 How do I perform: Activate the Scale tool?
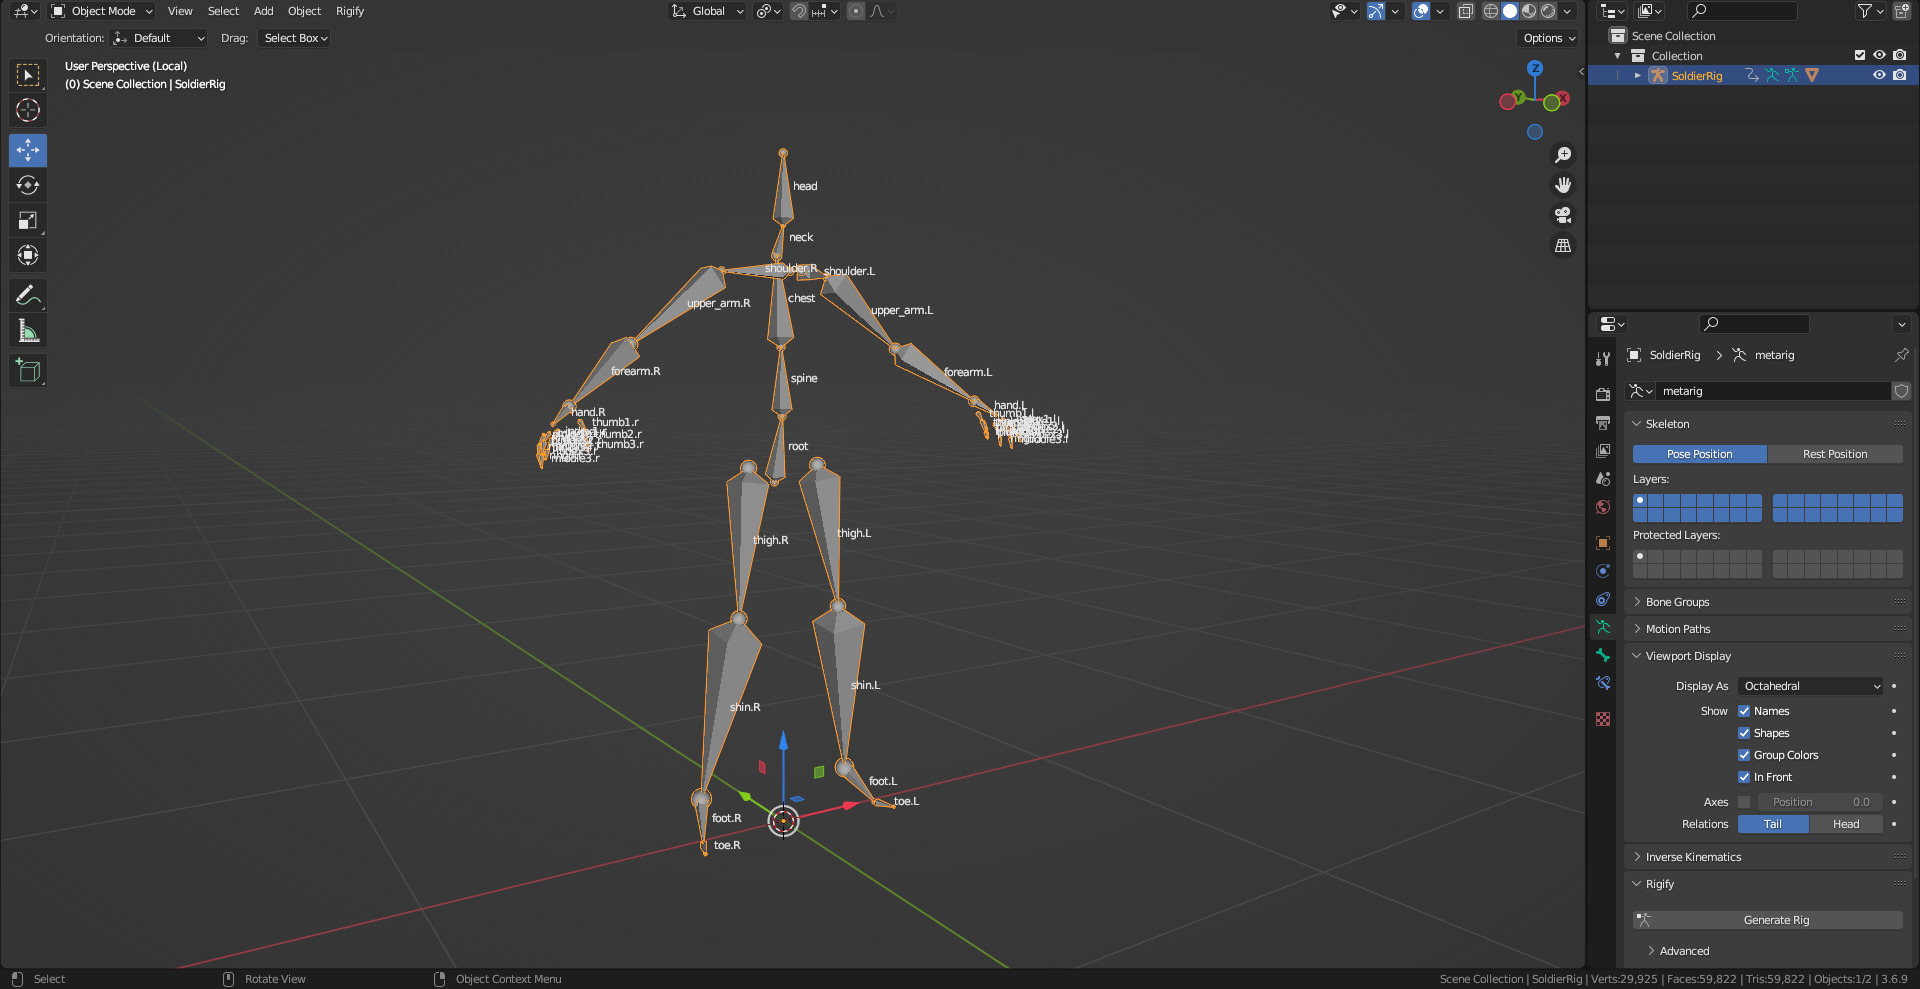point(28,220)
